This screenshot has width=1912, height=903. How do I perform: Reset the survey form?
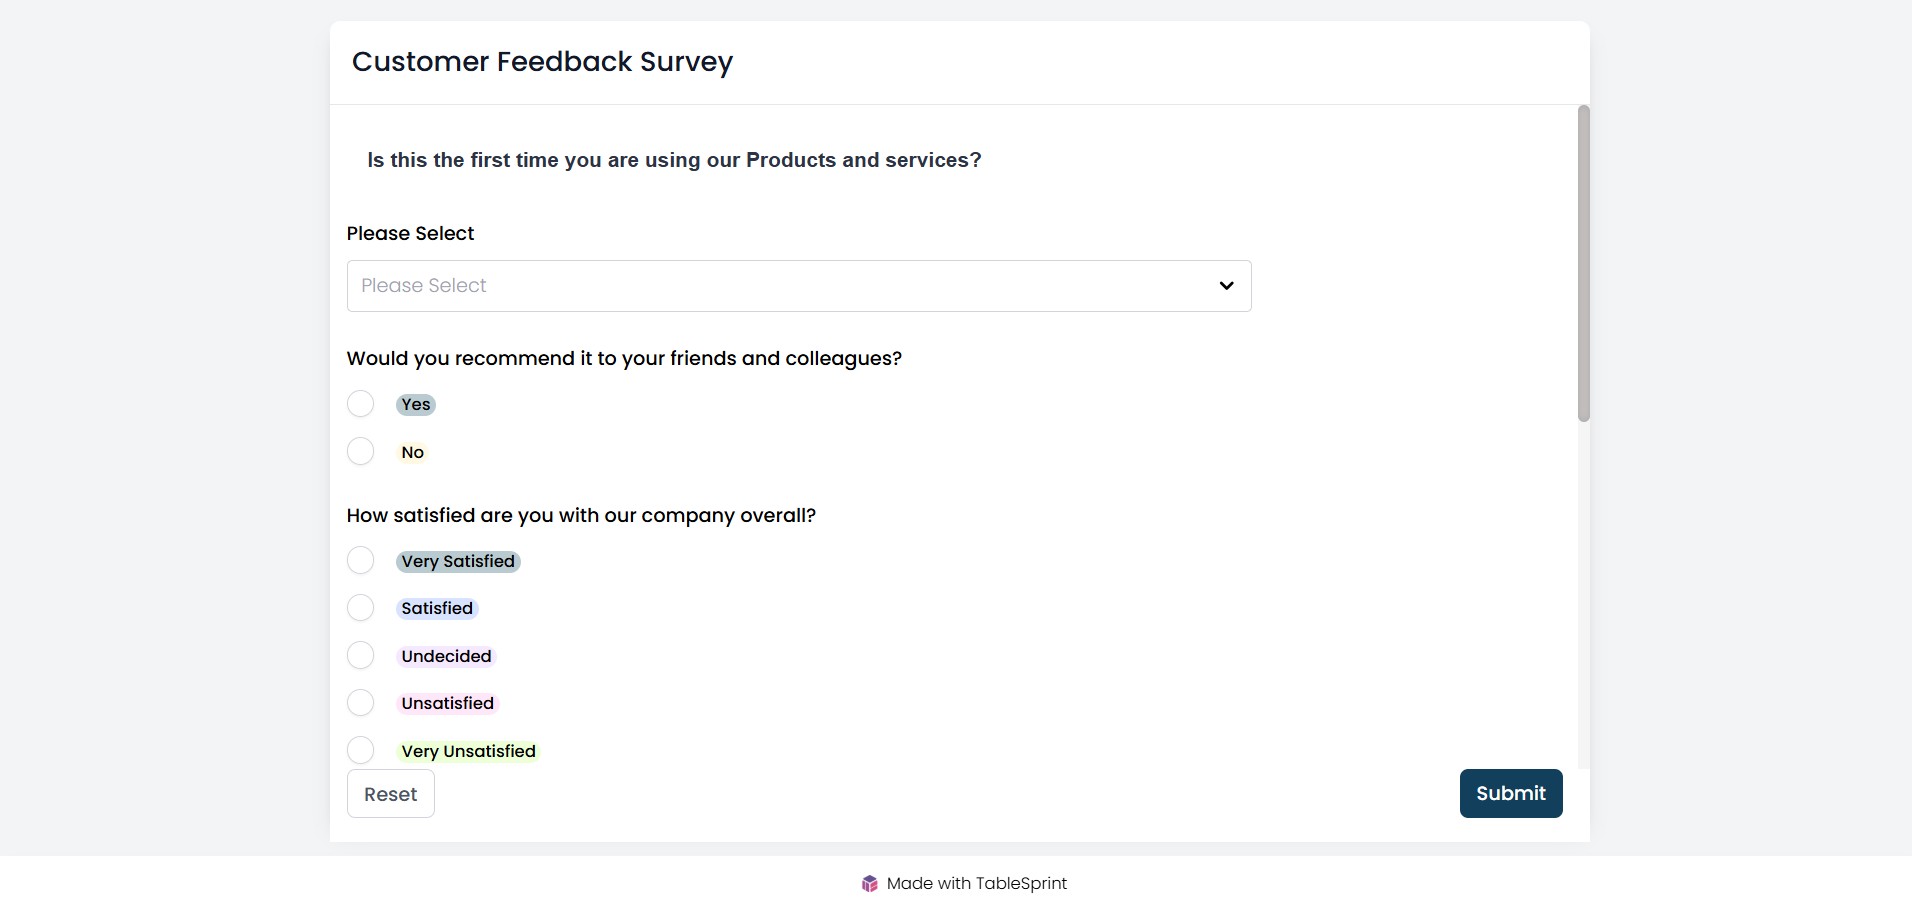coord(391,794)
